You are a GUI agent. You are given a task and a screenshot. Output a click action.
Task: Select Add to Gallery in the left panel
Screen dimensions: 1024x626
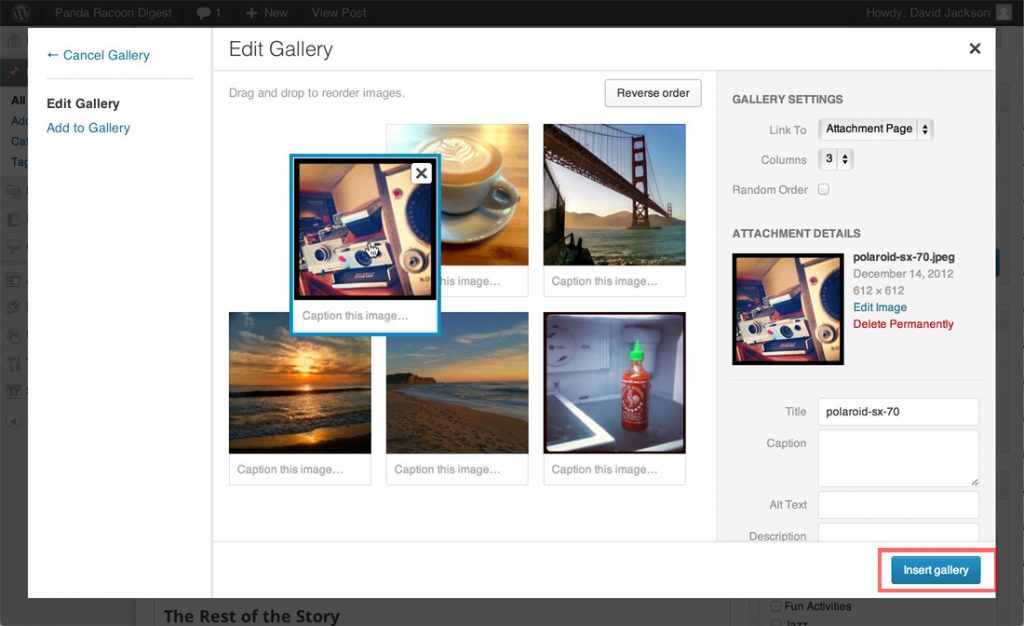[x=88, y=128]
